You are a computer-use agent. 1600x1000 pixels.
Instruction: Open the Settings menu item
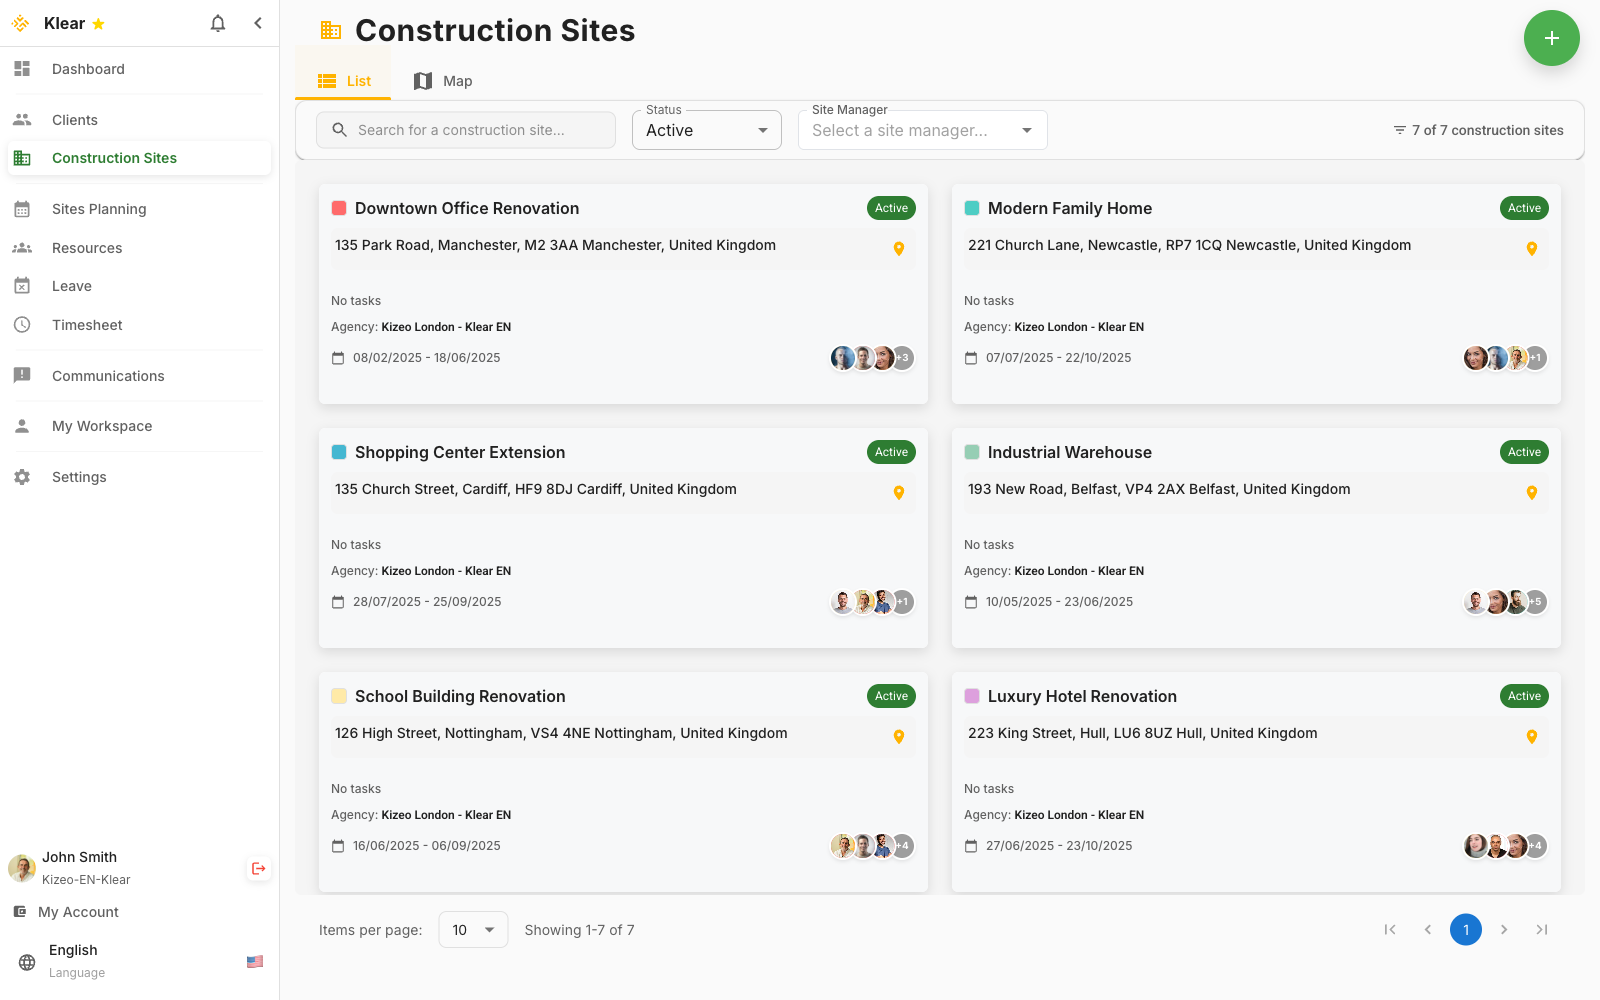79,477
